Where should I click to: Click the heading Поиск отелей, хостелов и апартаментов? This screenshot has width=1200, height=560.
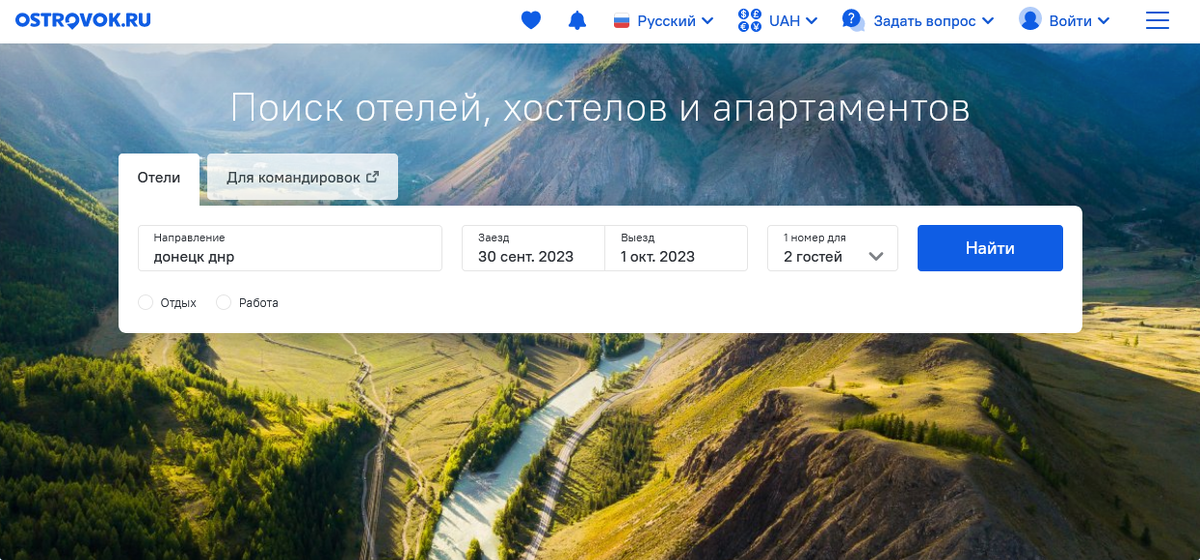point(600,108)
